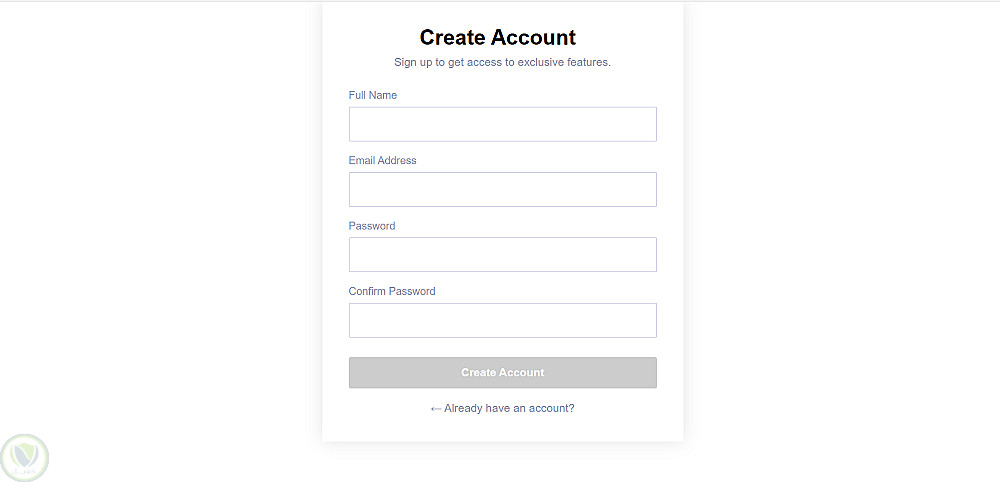This screenshot has width=1000, height=482.
Task: Click the Create Account heading
Action: click(498, 38)
